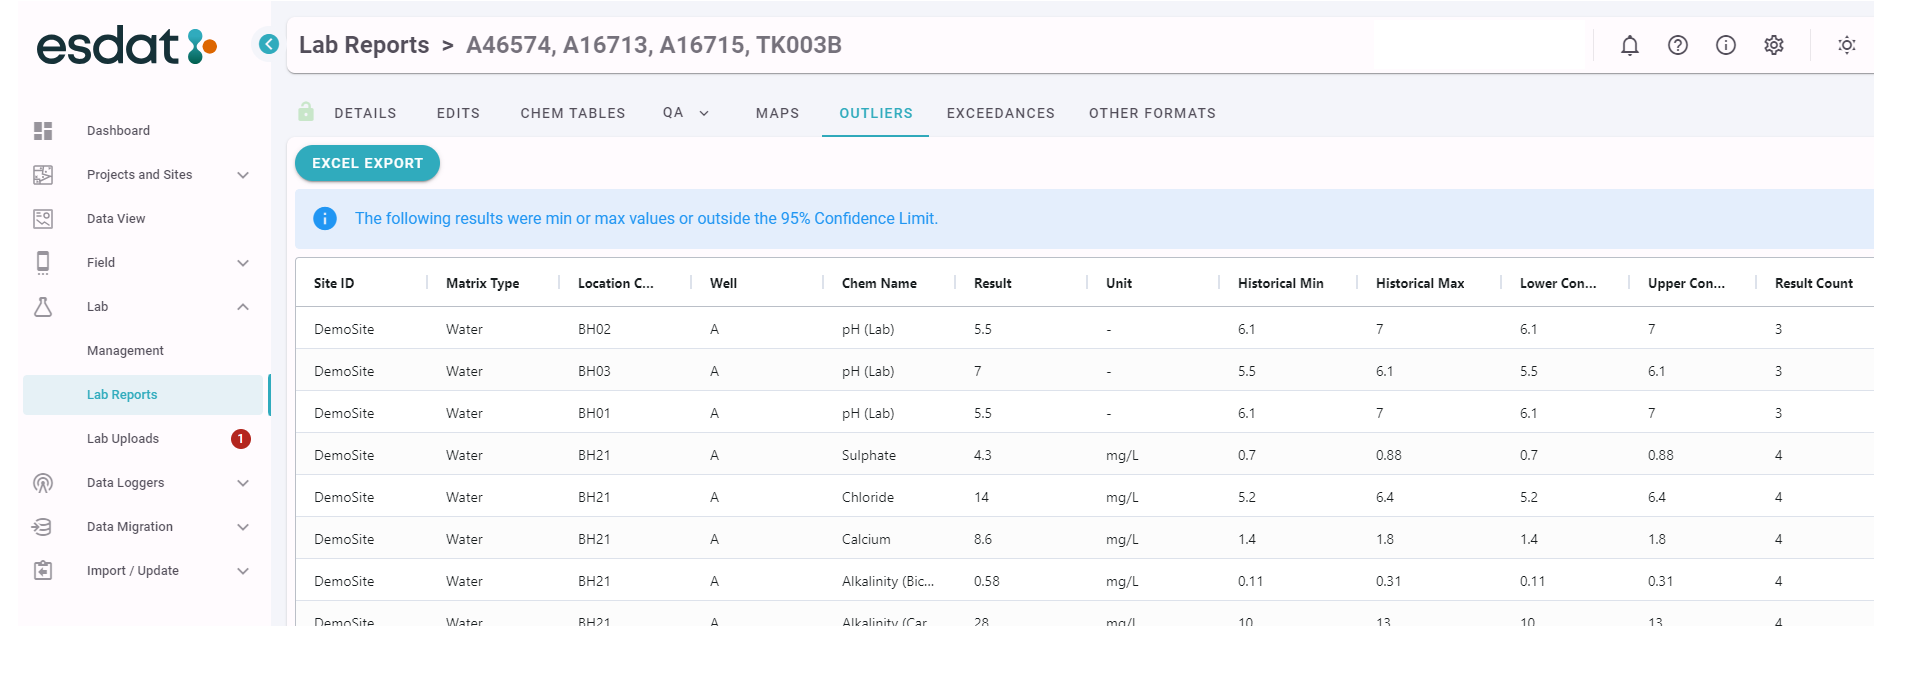Viewport: 1906px width, 676px height.
Task: Click the Calcium chem name cell
Action: [x=866, y=539]
